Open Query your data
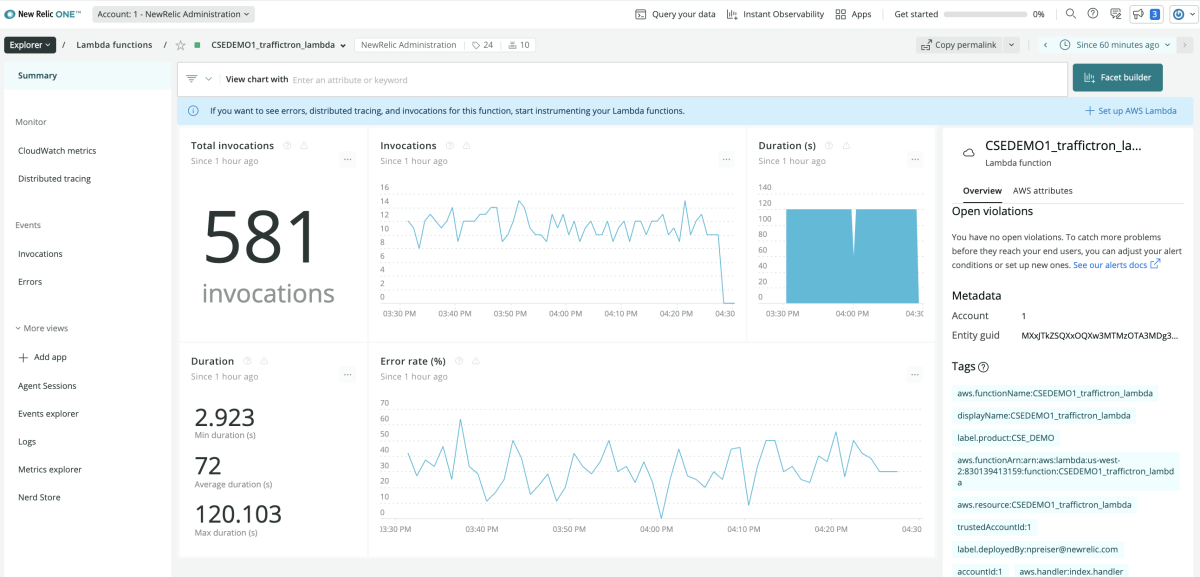Image resolution: width=1200 pixels, height=577 pixels. 676,14
